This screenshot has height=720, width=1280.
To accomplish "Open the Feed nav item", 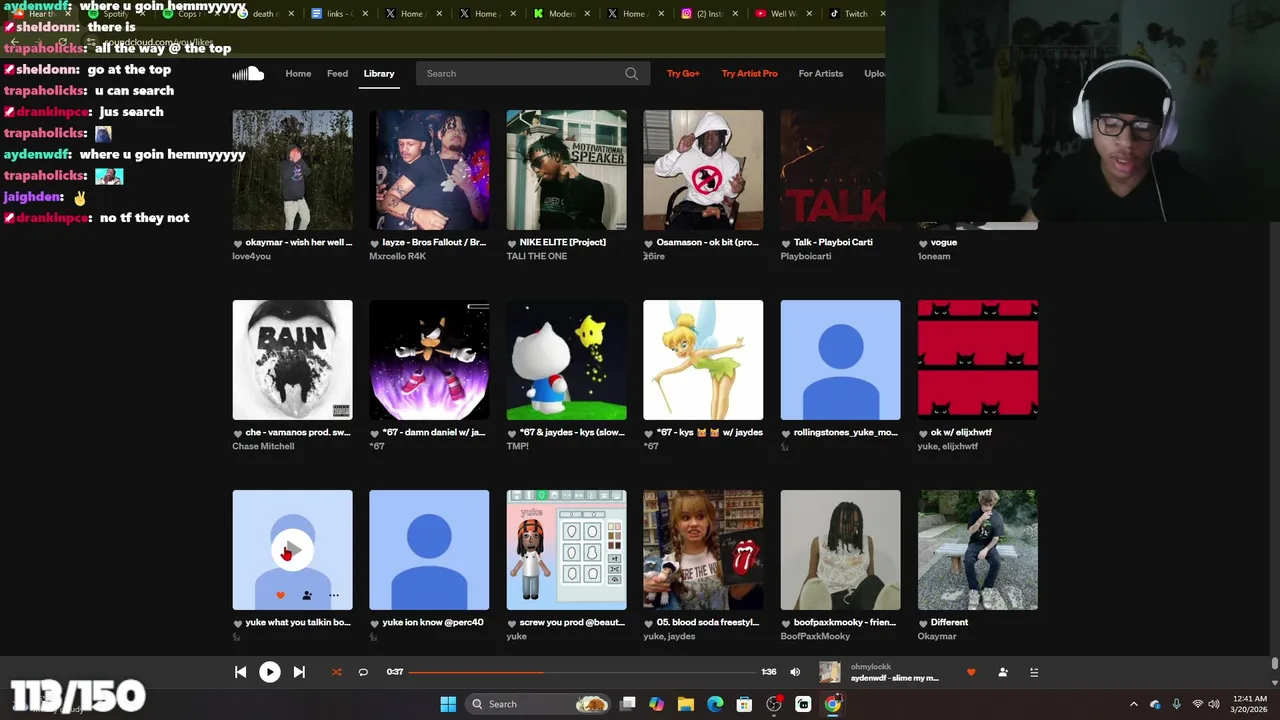I will [338, 73].
